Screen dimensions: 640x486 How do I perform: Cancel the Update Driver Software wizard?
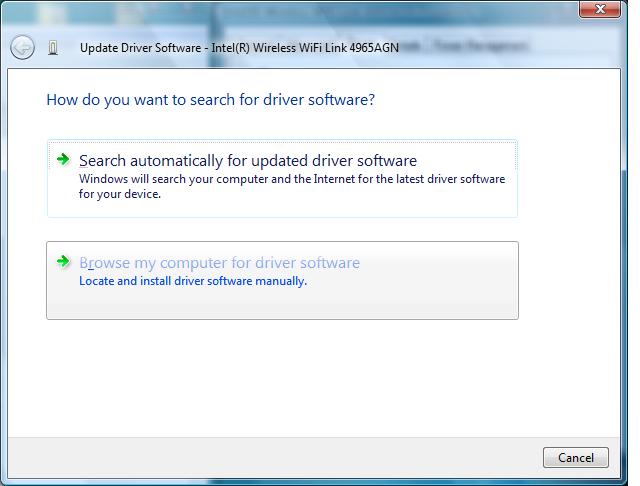click(576, 457)
